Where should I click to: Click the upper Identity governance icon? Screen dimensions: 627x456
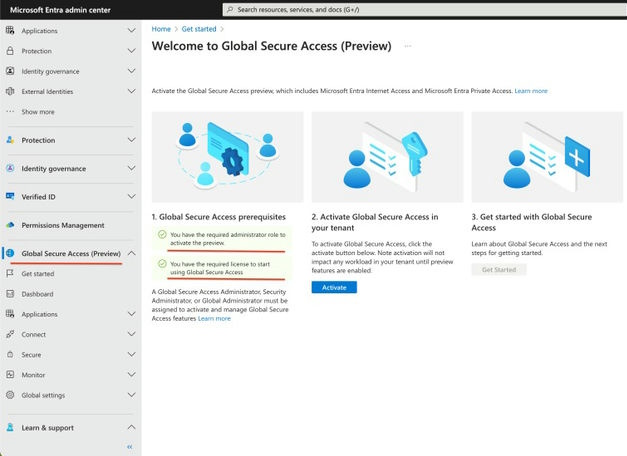point(10,71)
